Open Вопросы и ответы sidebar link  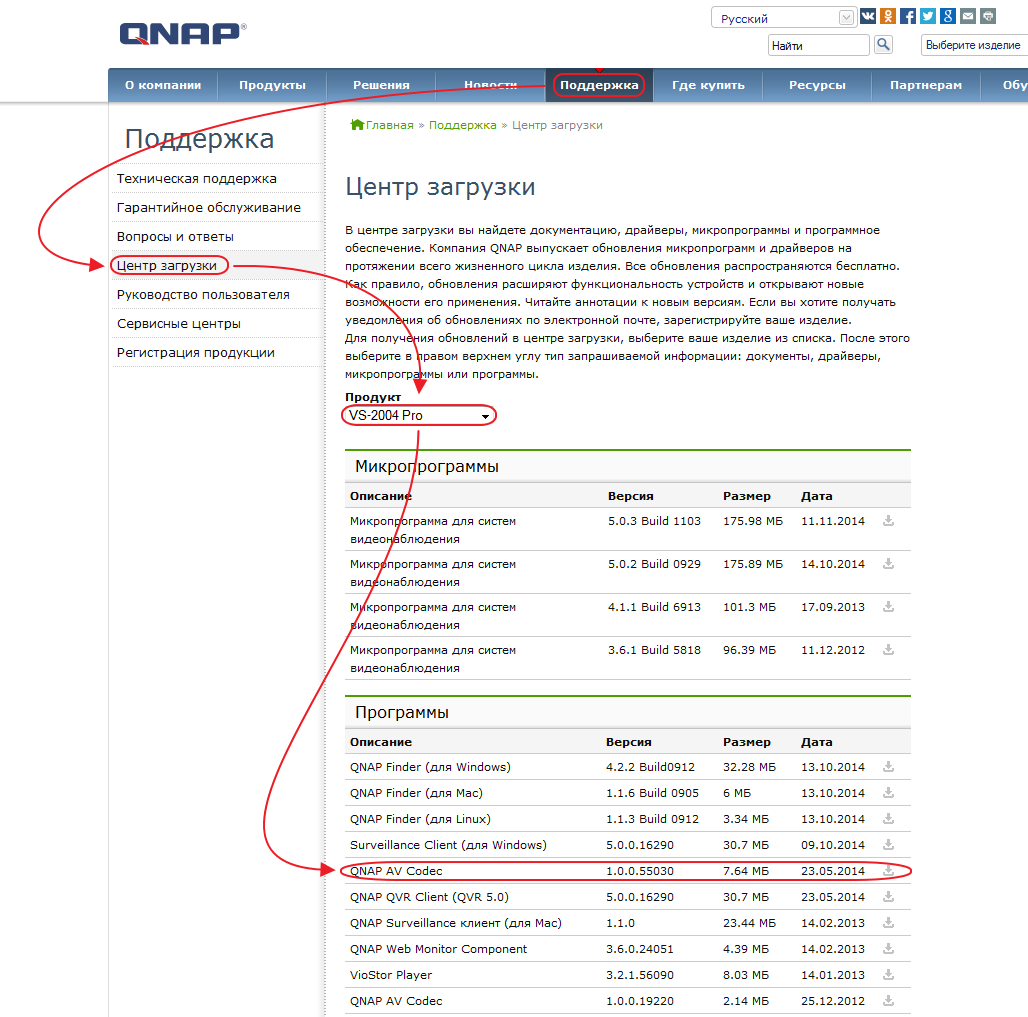coord(175,236)
